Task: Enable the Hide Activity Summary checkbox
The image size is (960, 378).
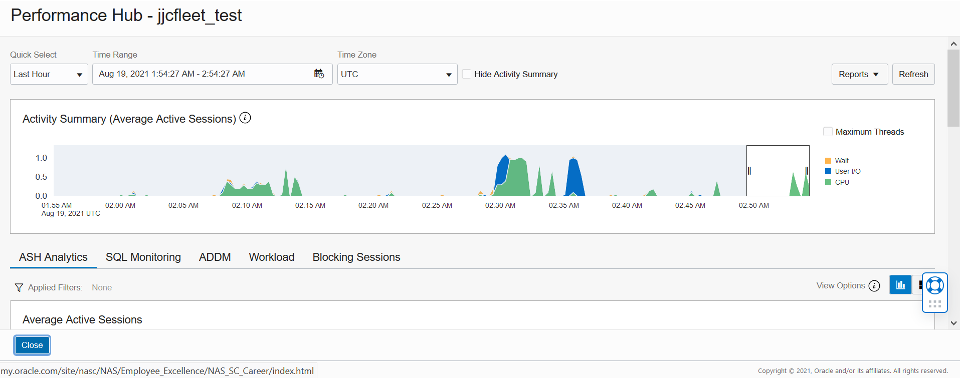Action: coord(467,74)
